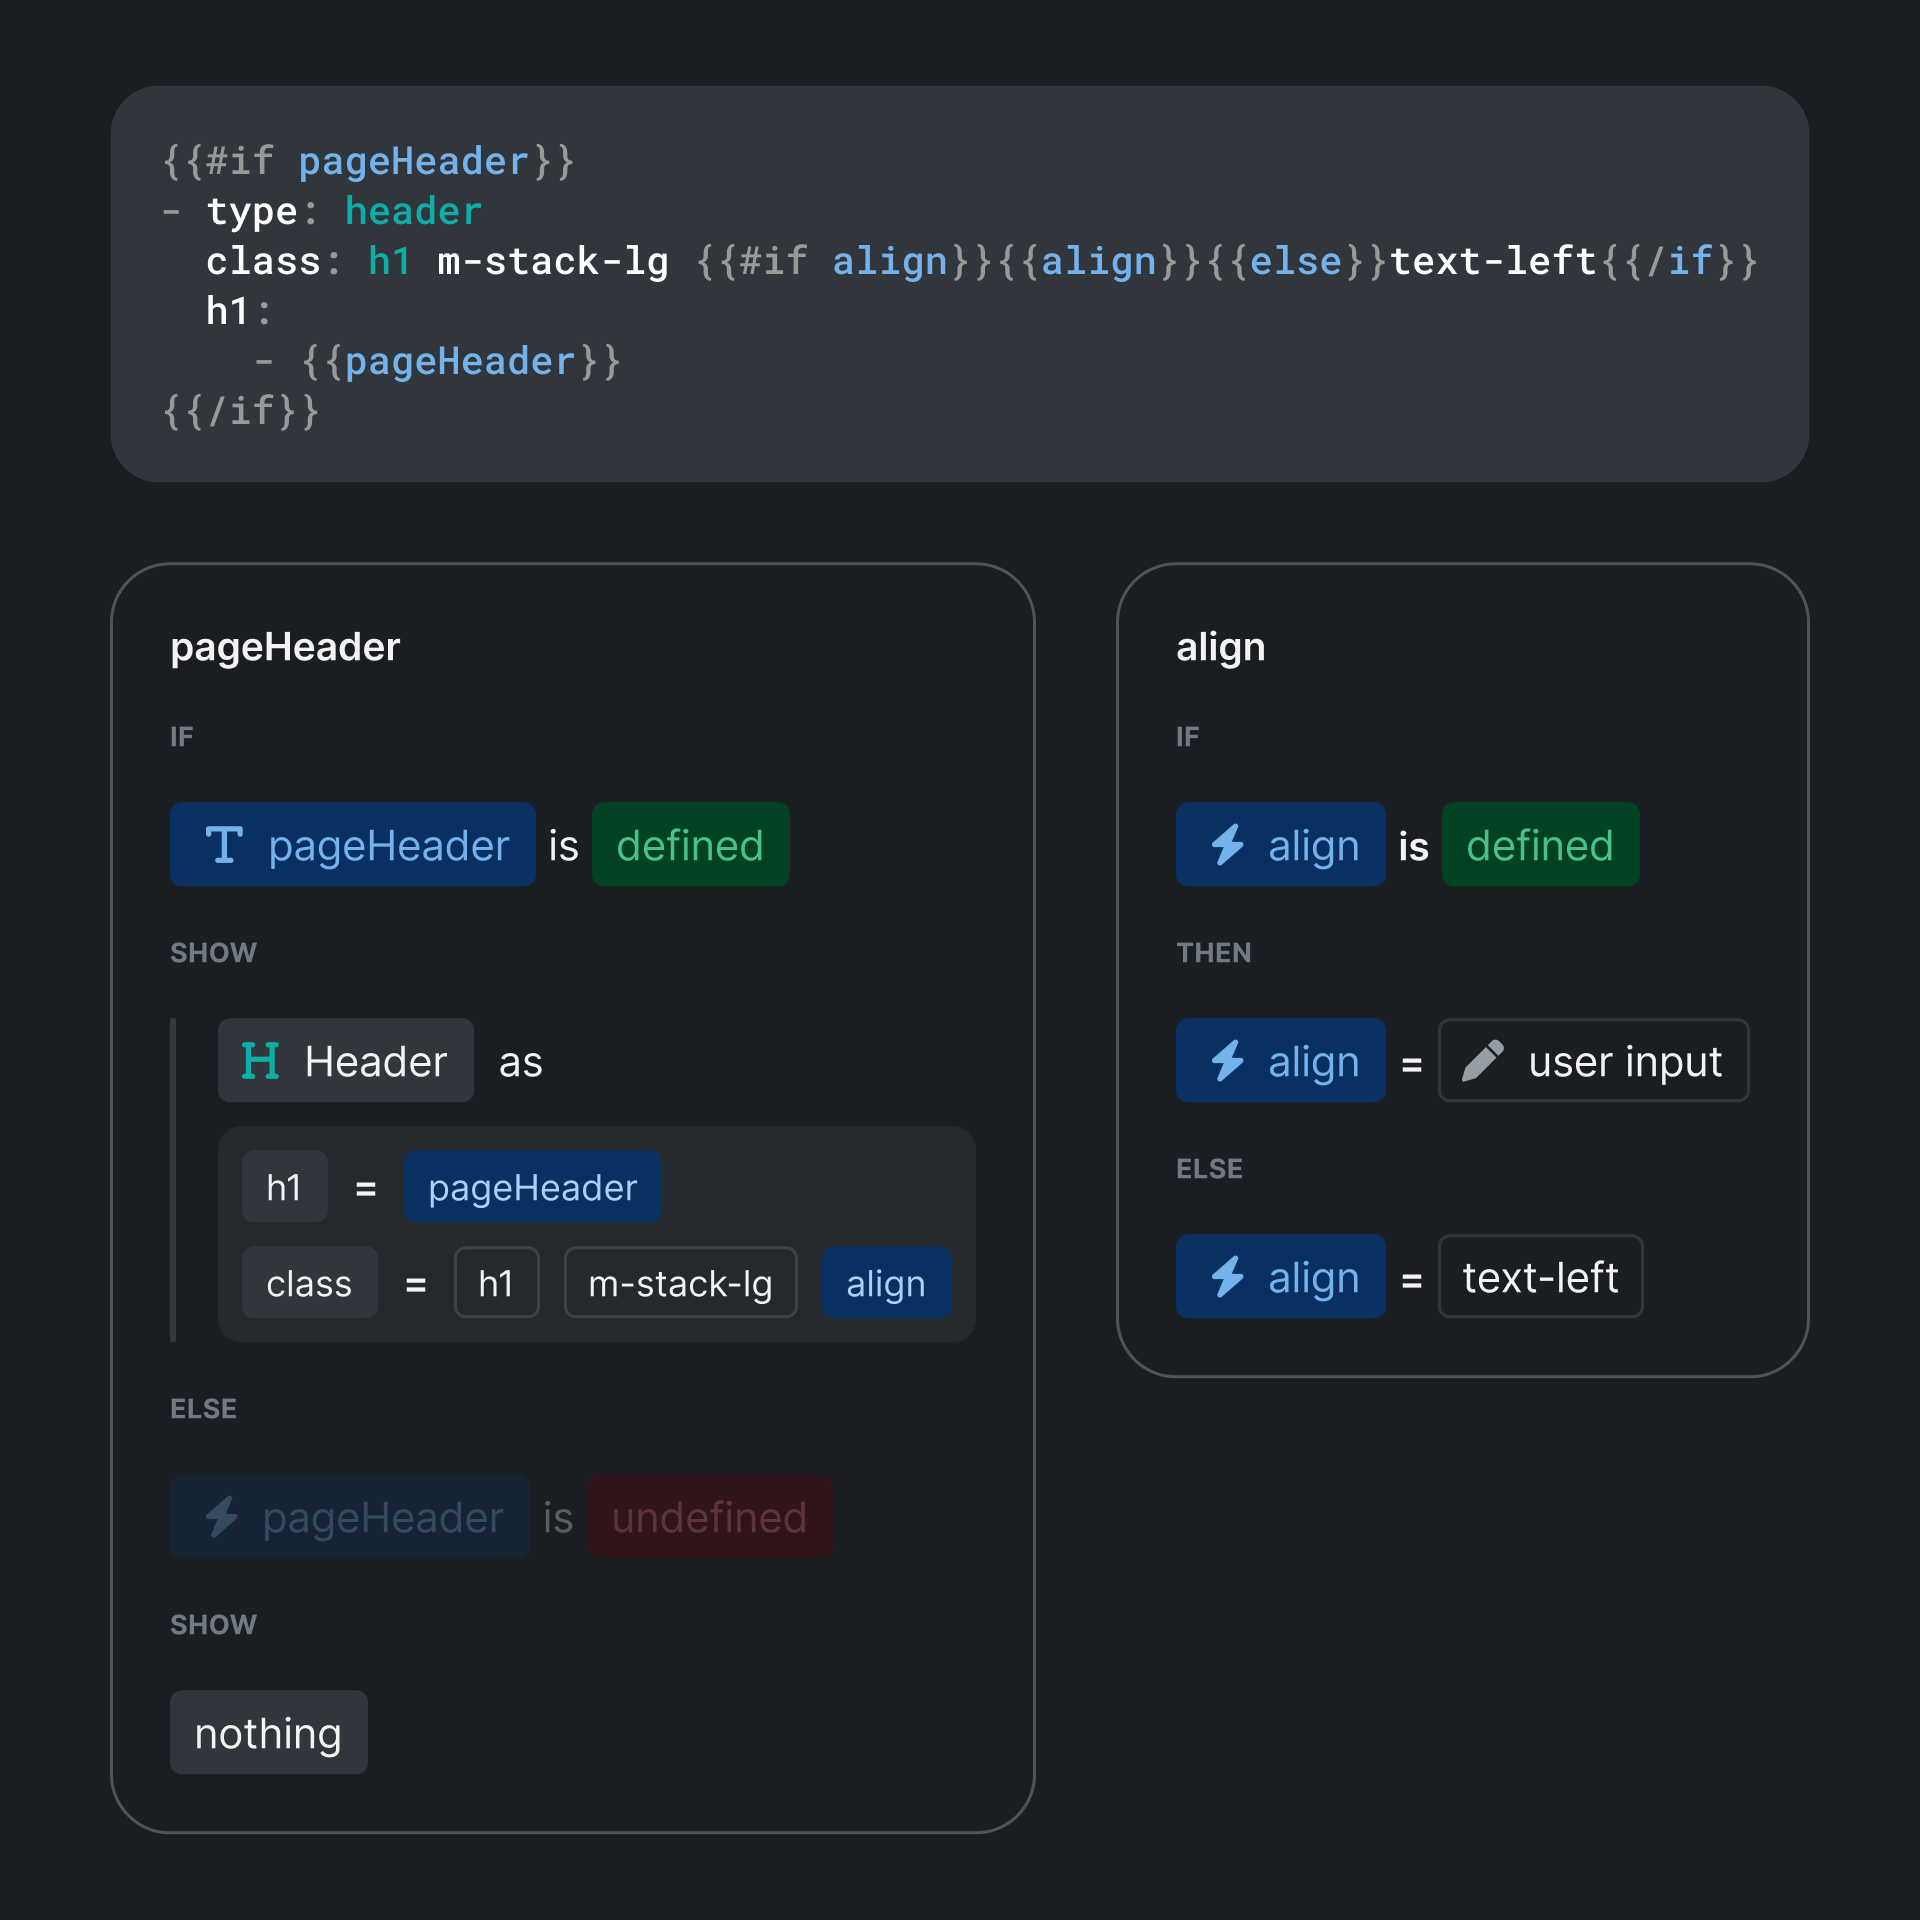
Task: Click the align card title
Action: click(x=1220, y=646)
